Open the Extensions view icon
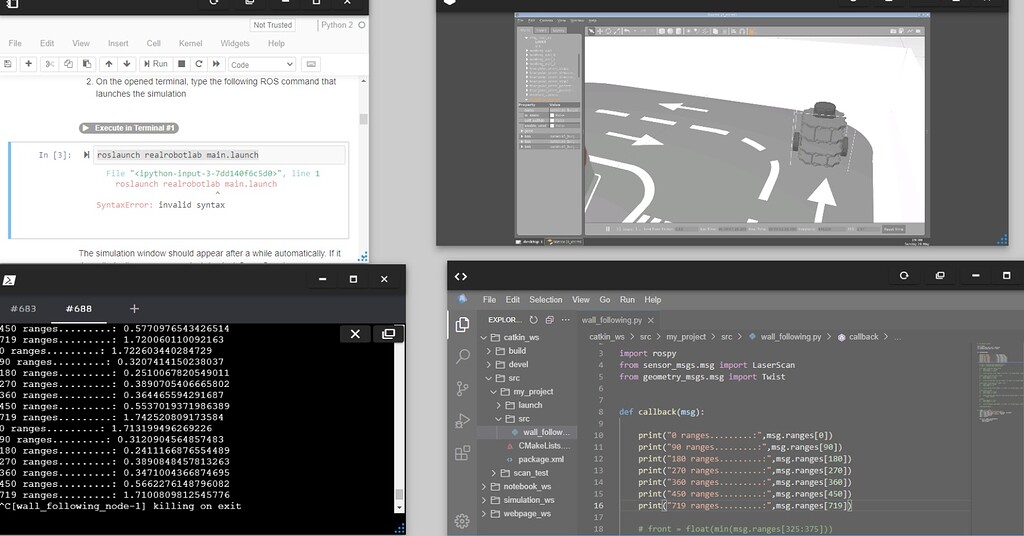 (x=462, y=453)
